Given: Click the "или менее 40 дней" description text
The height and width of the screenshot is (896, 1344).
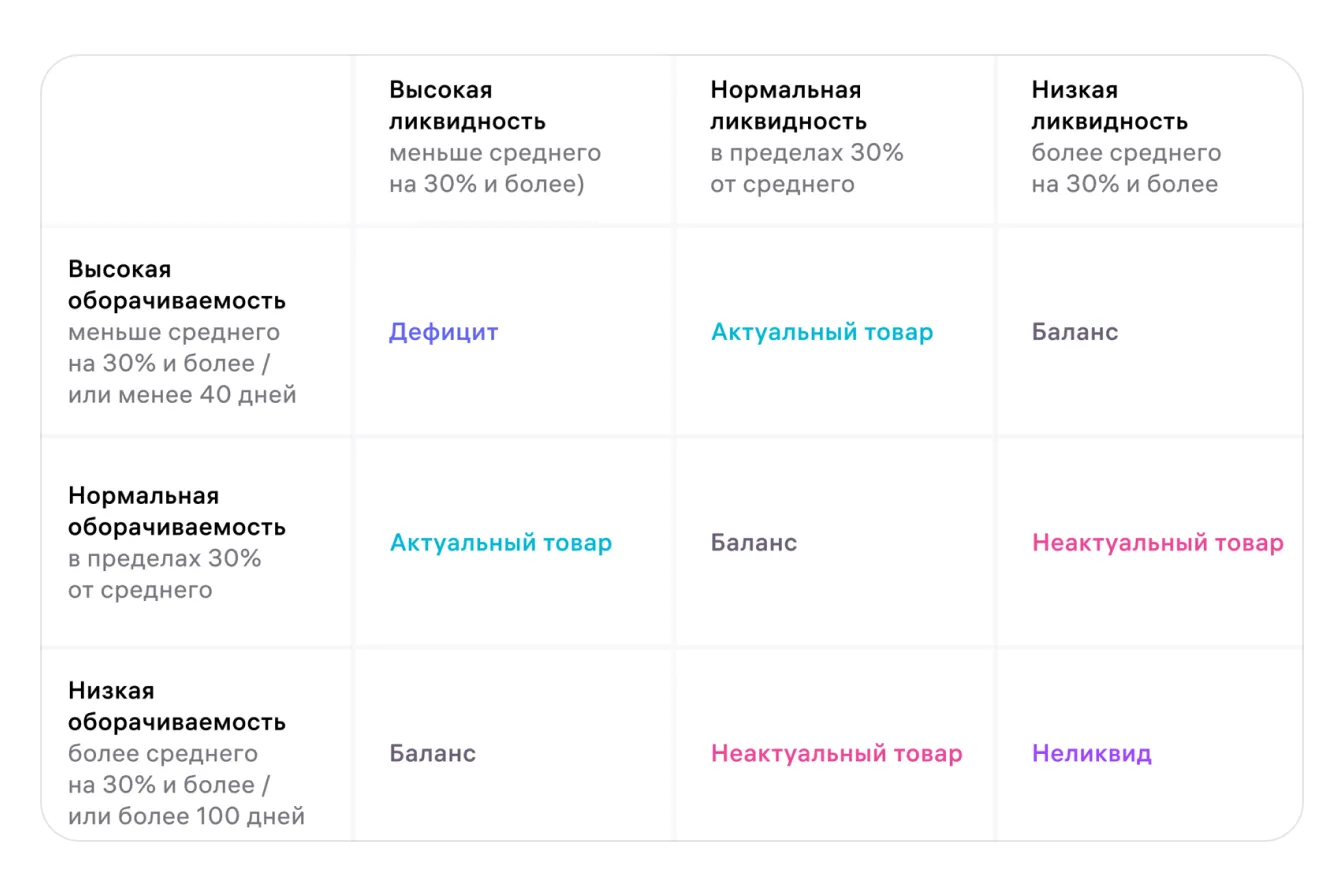Looking at the screenshot, I should (x=182, y=395).
